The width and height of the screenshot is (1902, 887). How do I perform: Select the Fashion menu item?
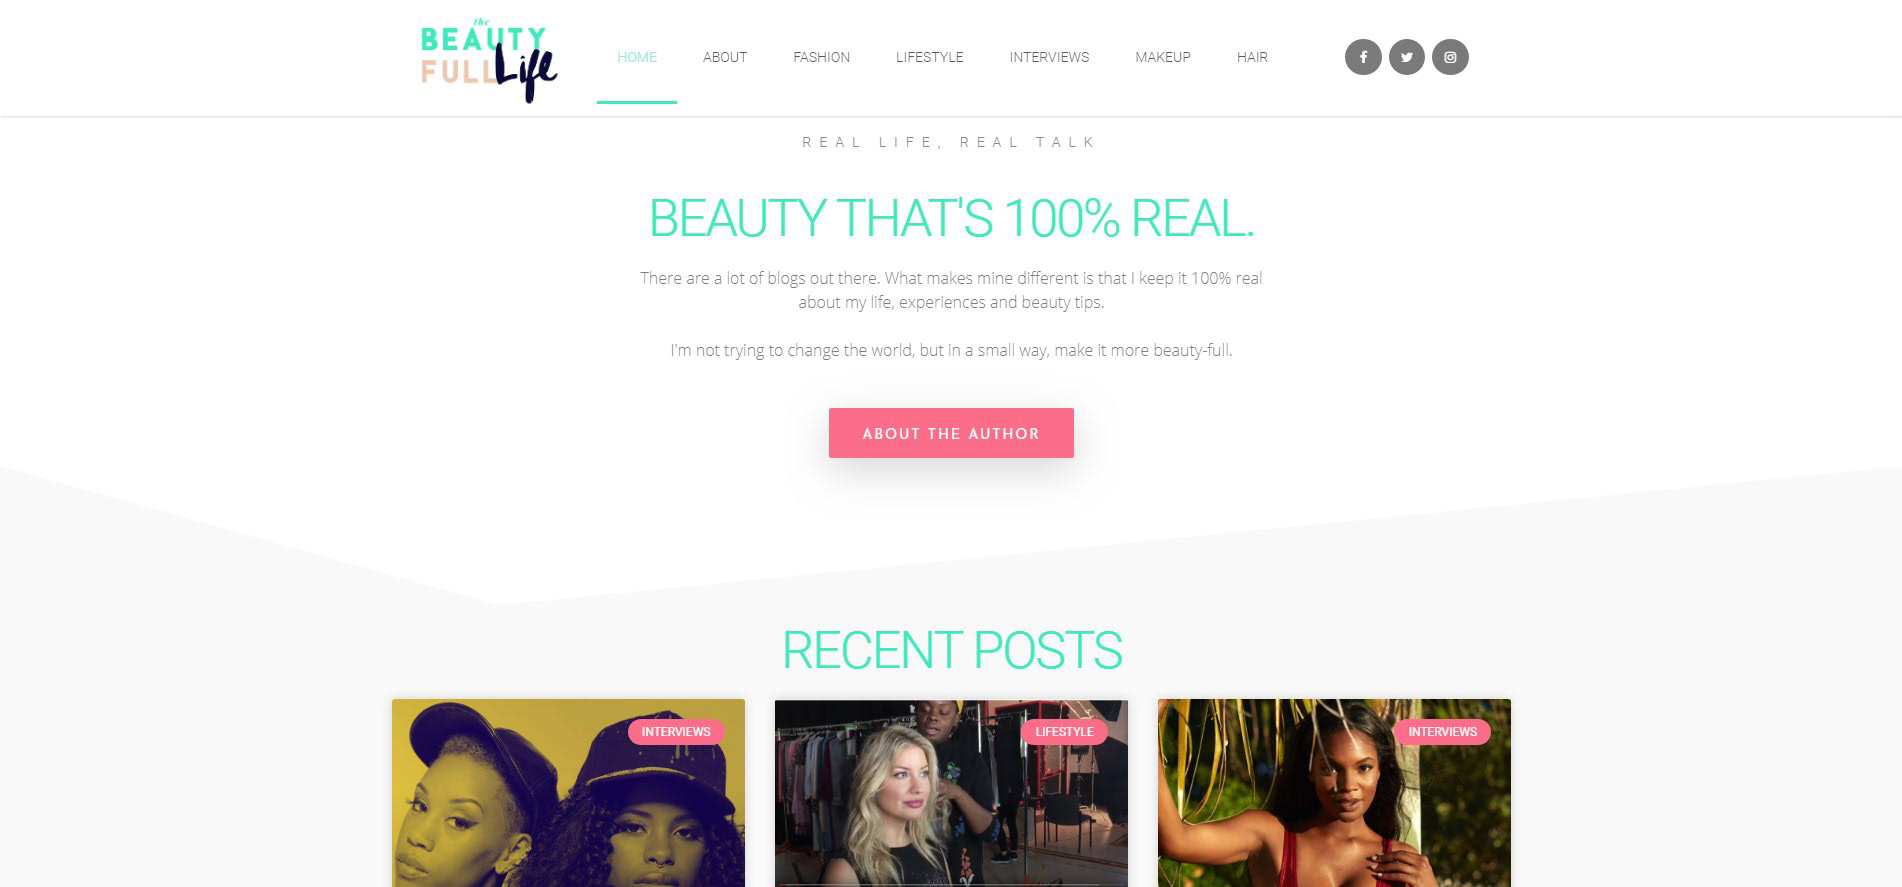coord(822,57)
